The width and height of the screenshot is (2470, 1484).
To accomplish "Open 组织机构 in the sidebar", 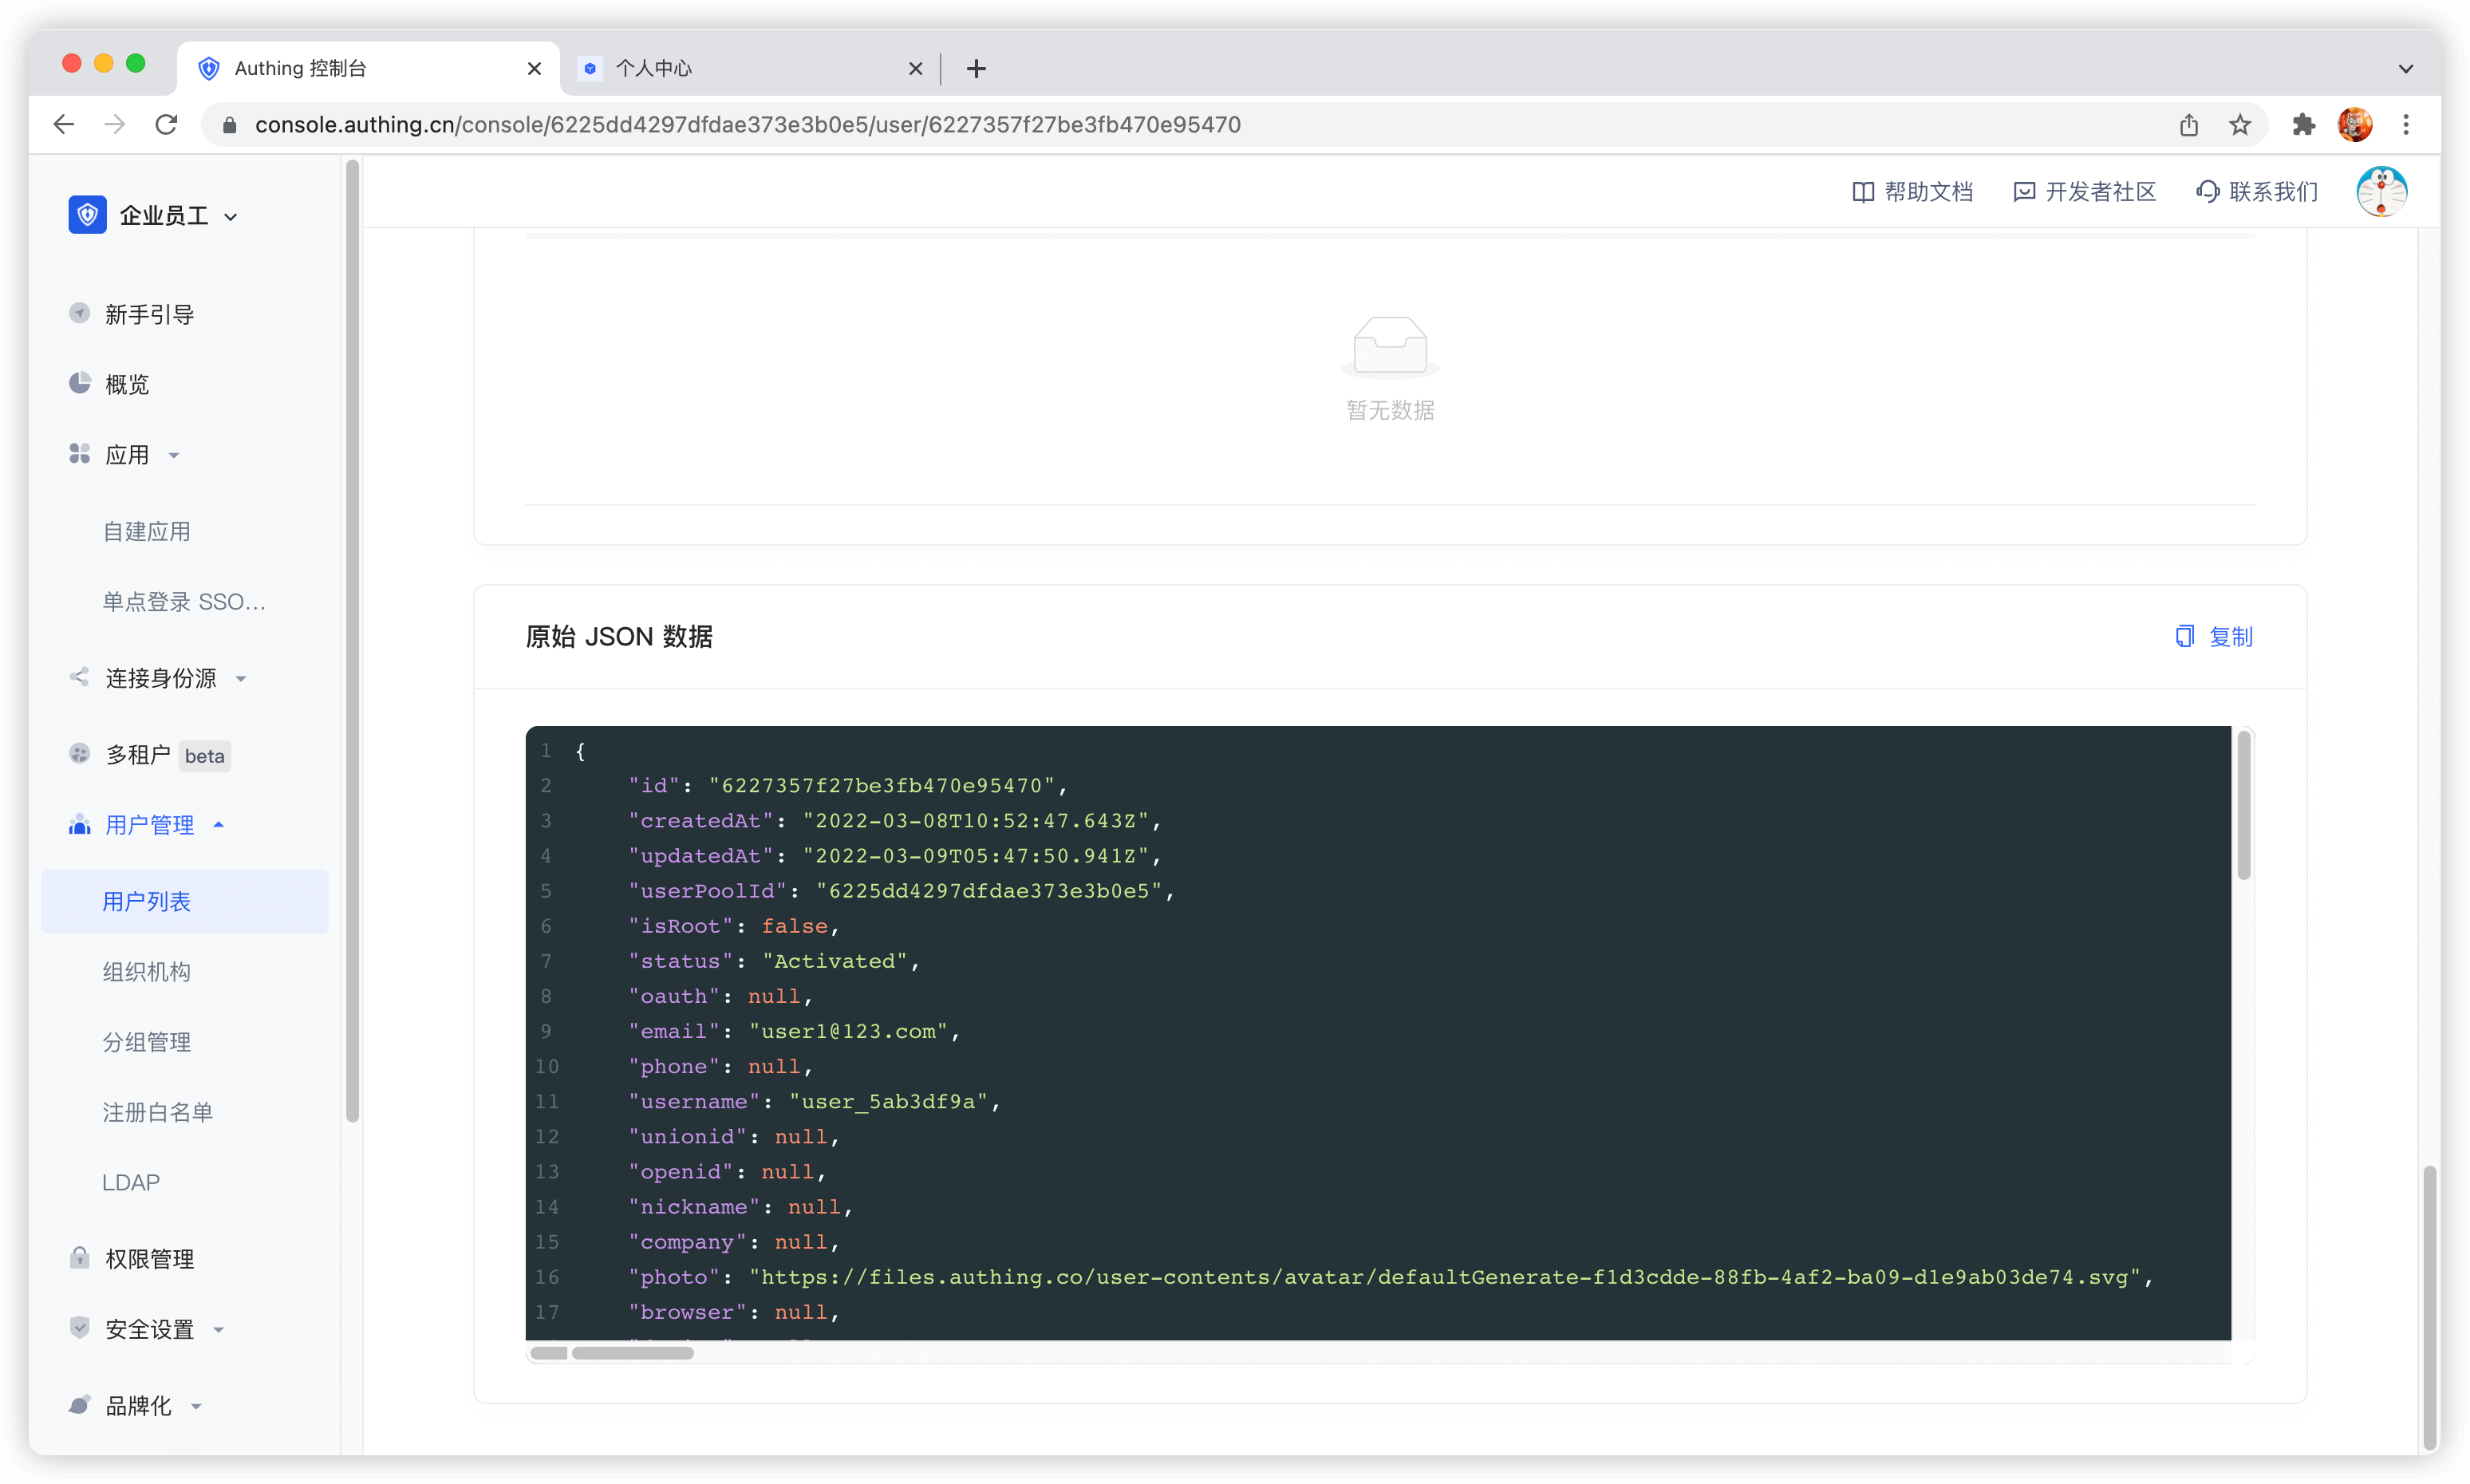I will pos(146,972).
